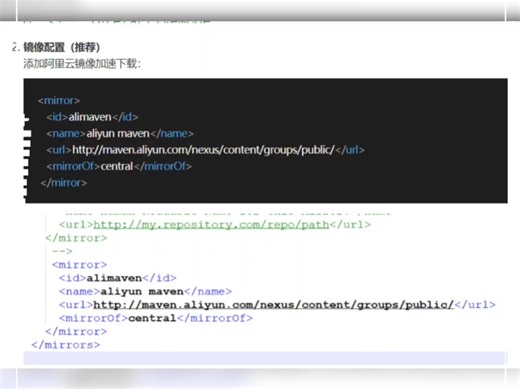520x389 pixels.
Task: Click the highlighted empty line below </mirrors>
Action: point(265,358)
